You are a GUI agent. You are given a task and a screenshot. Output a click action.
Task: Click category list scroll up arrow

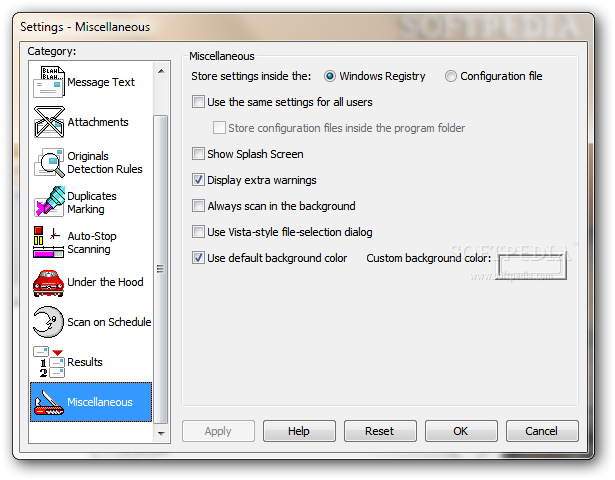point(161,71)
